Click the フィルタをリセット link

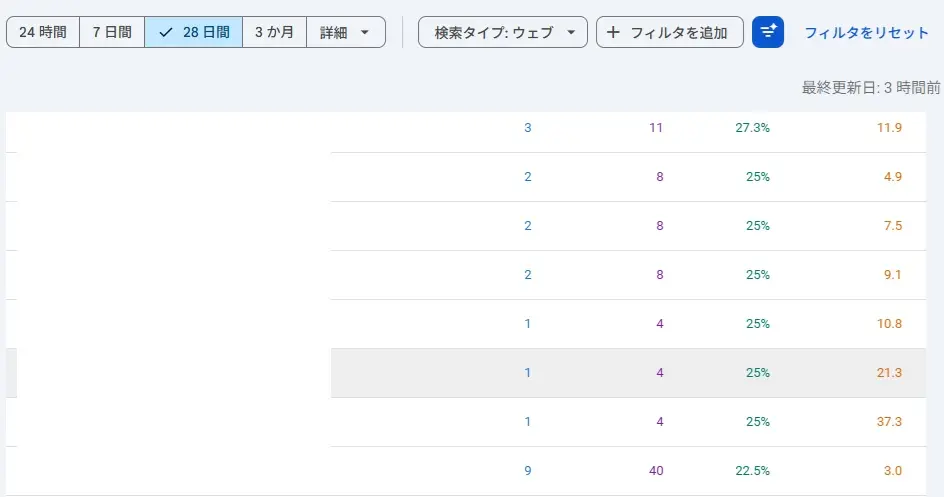point(866,32)
